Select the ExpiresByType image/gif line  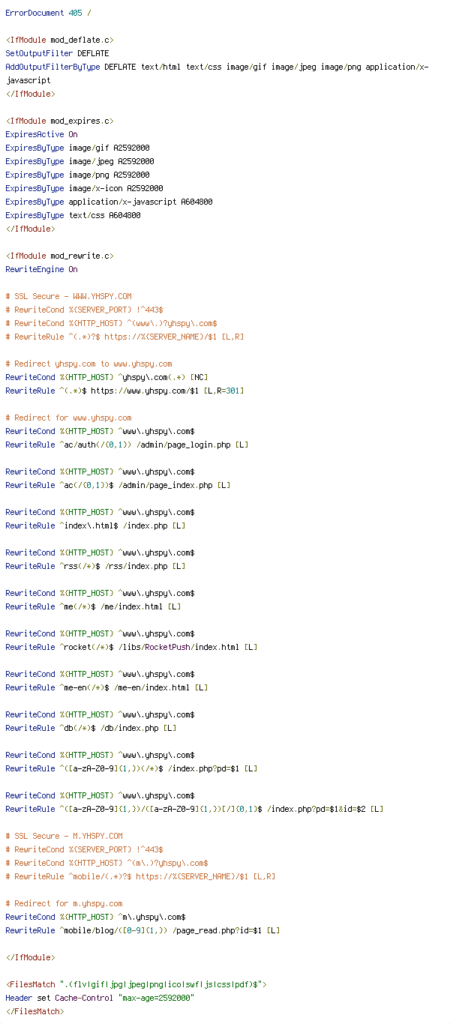(77, 148)
